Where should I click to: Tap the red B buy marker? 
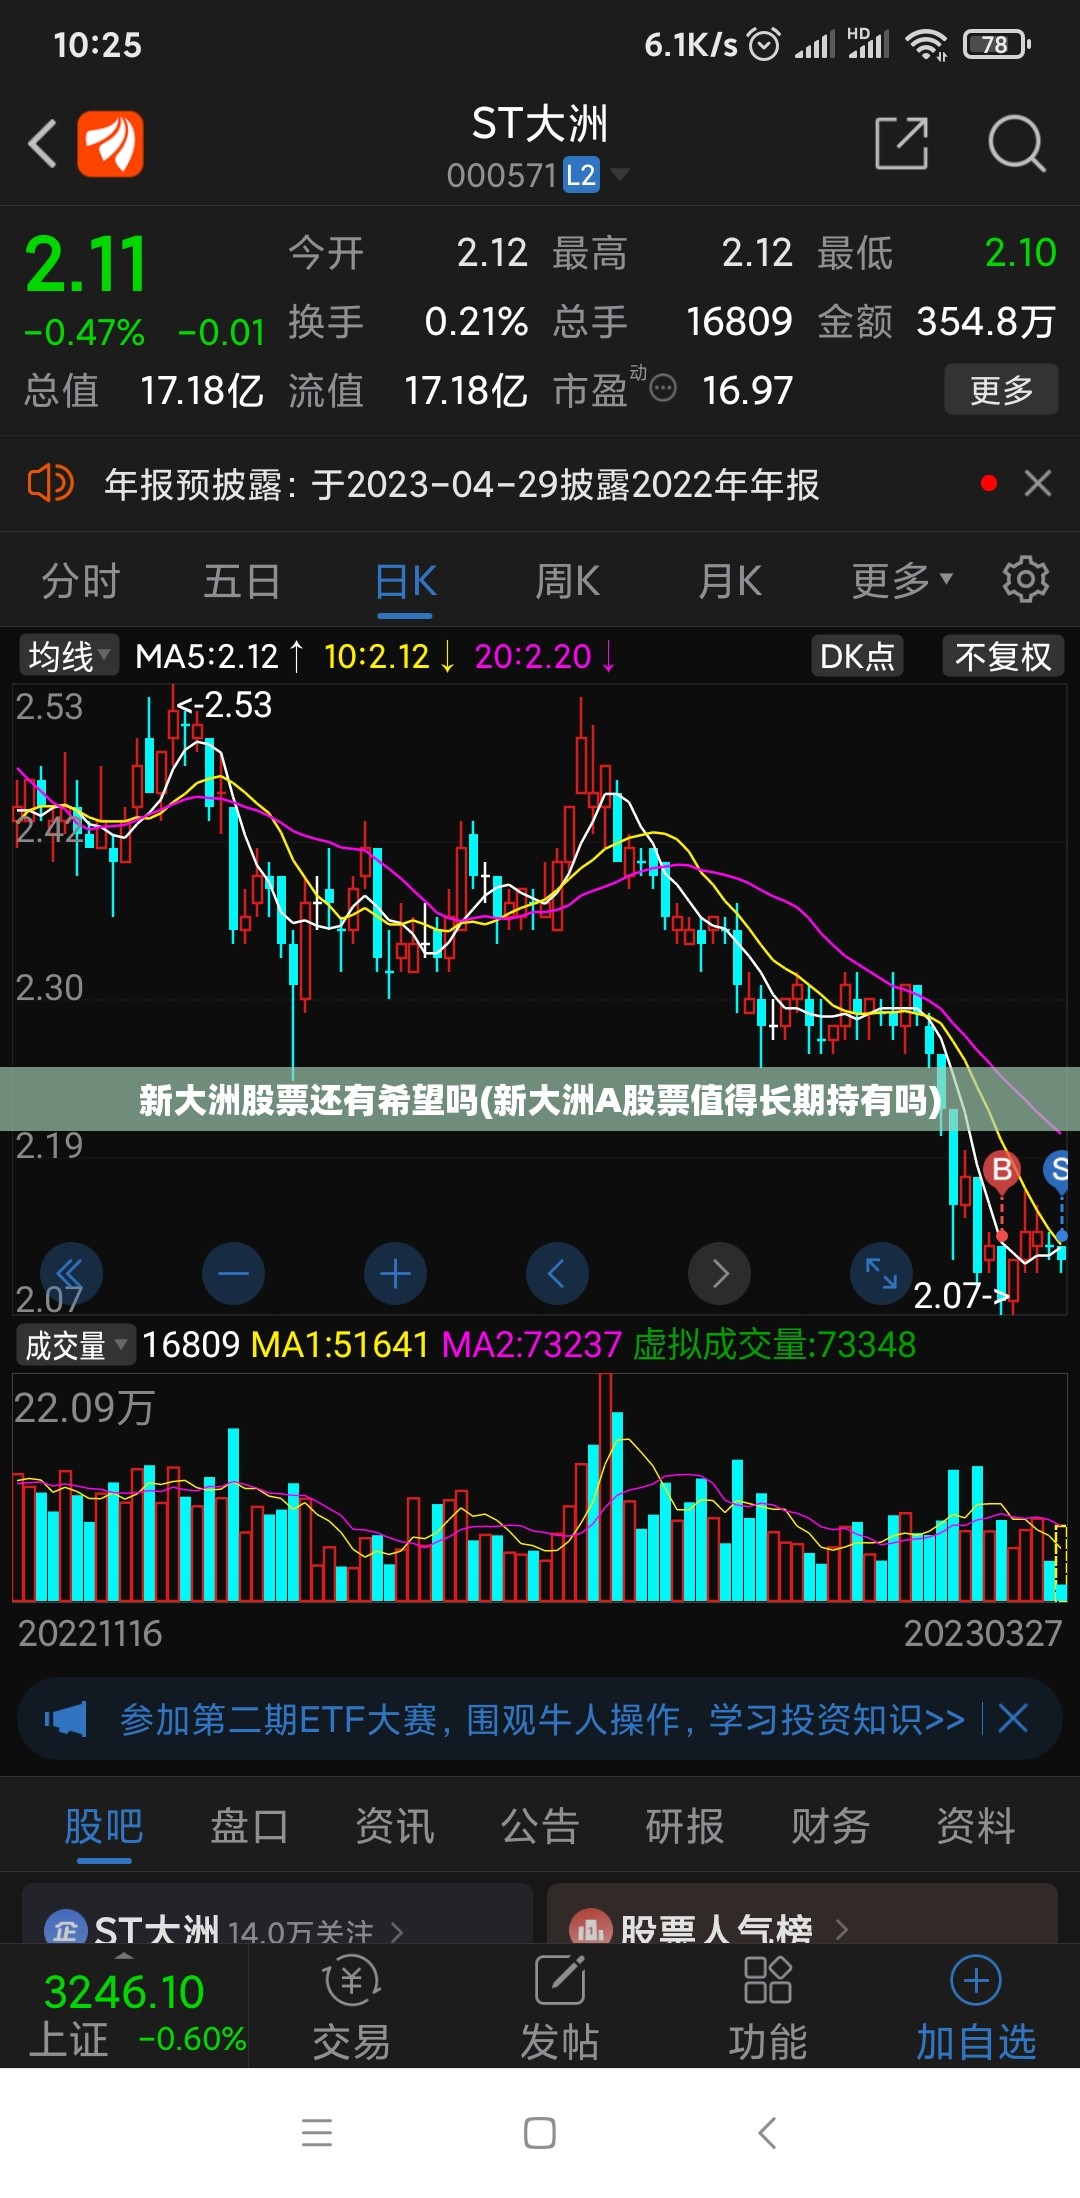click(x=1002, y=1170)
